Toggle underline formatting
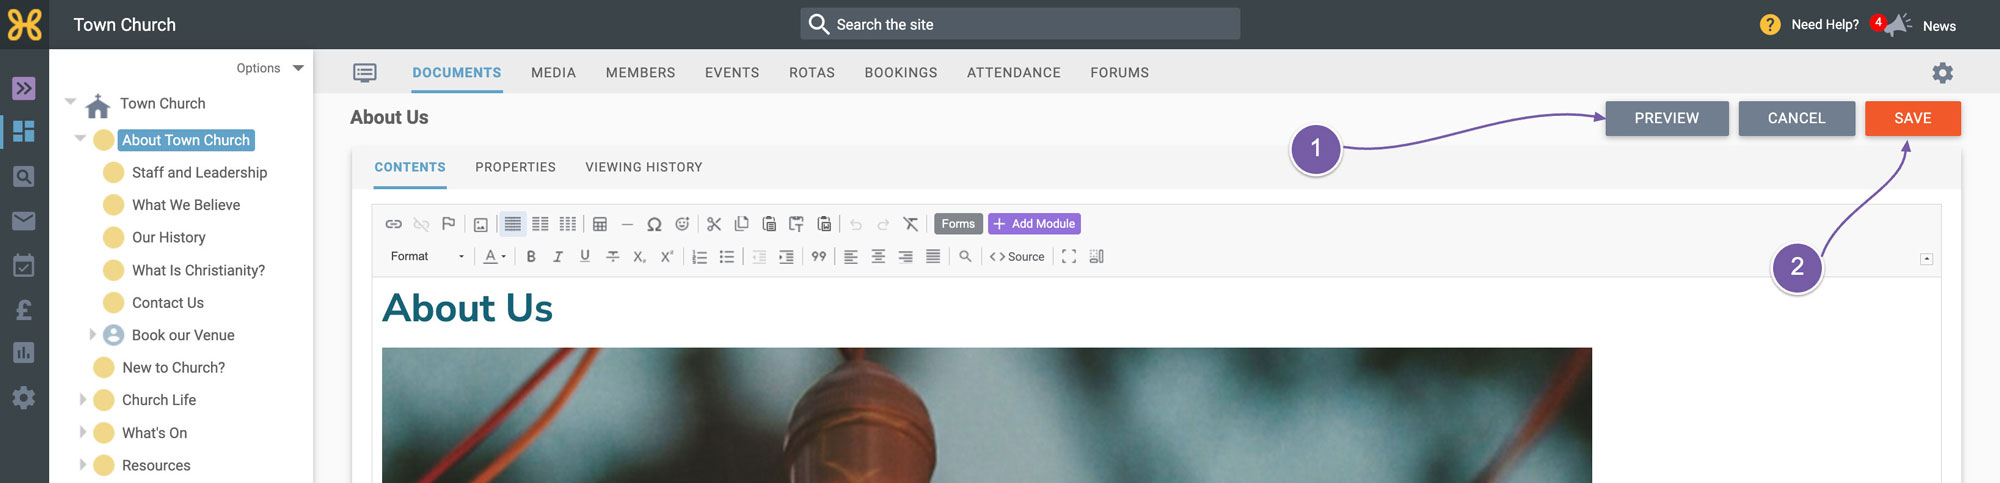The image size is (2000, 483). [x=585, y=257]
